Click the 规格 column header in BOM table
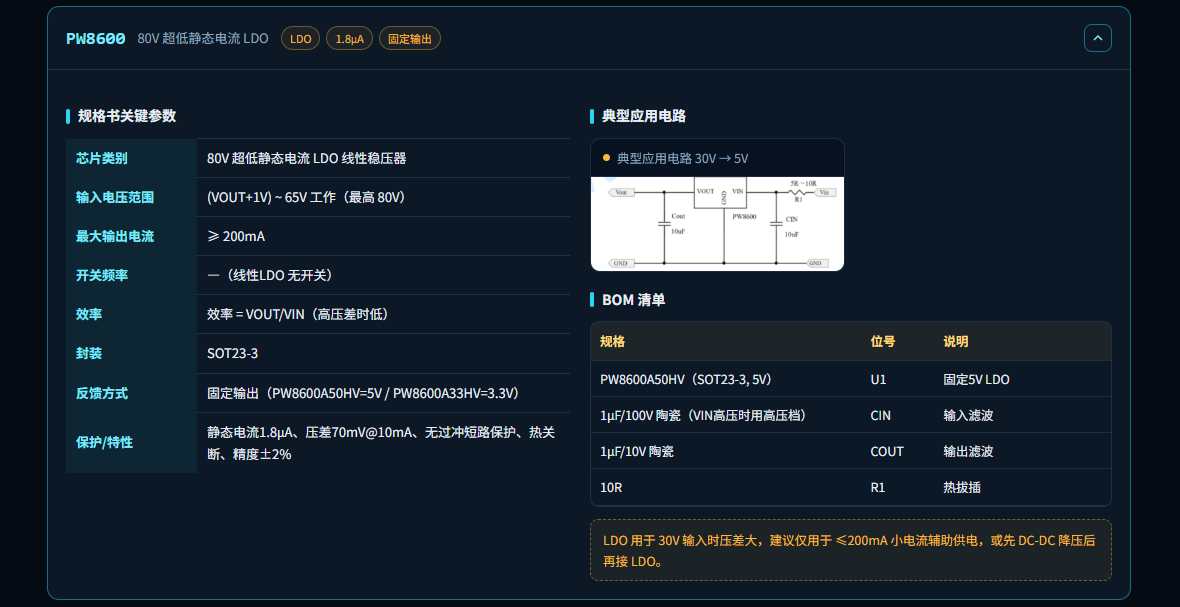Image resolution: width=1180 pixels, height=607 pixels. click(x=613, y=341)
